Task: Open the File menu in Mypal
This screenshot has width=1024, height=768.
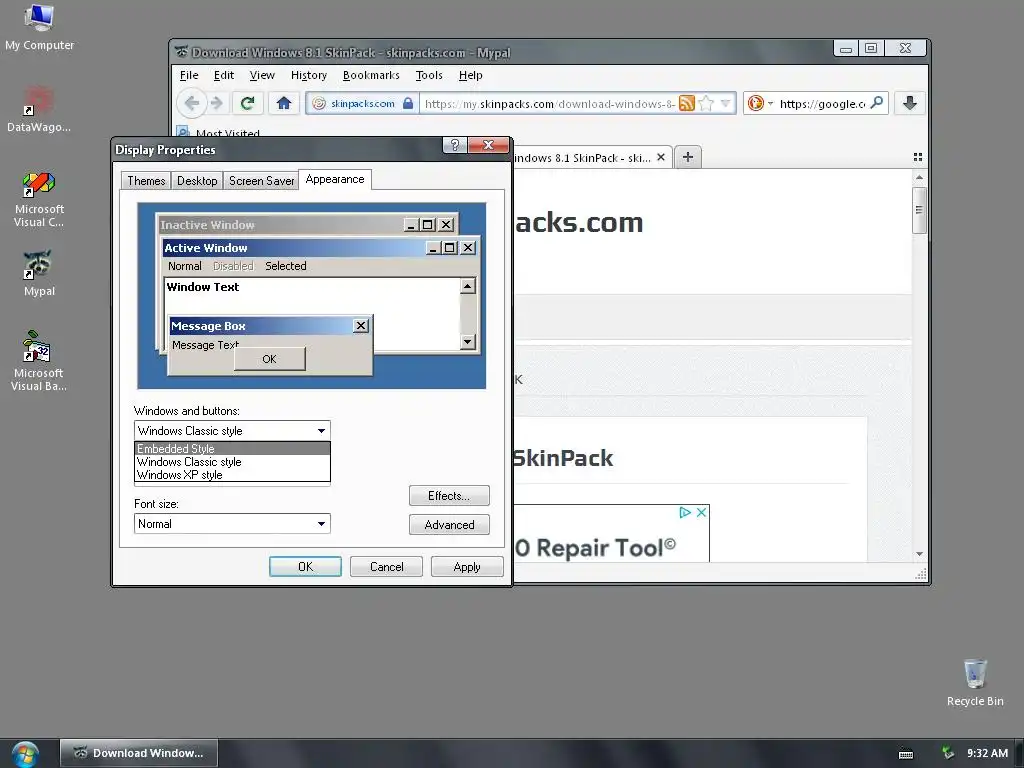Action: tap(189, 75)
